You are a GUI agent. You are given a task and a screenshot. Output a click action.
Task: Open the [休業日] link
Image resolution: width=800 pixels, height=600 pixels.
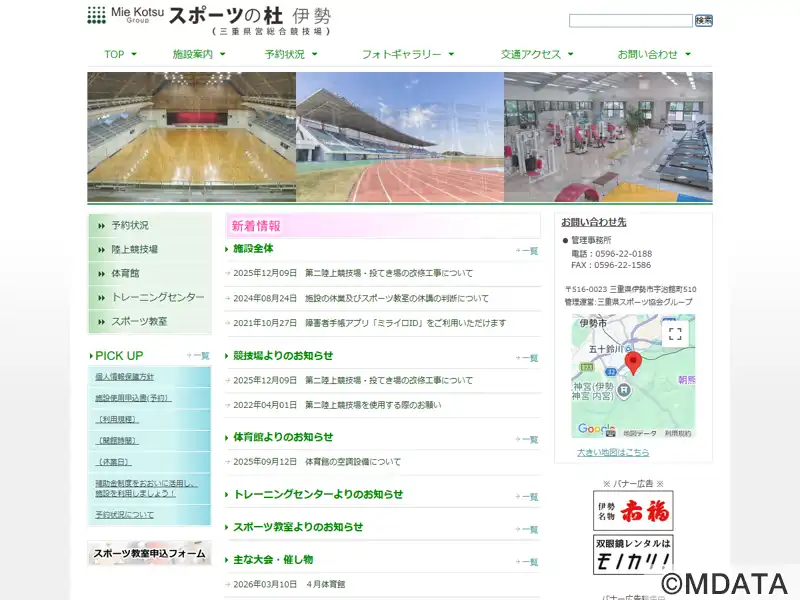(113, 462)
